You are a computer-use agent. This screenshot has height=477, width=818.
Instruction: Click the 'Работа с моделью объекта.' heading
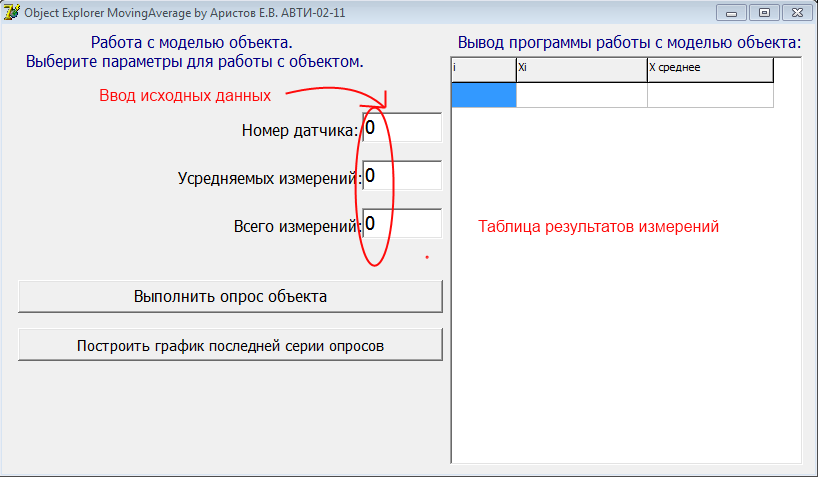click(x=191, y=42)
